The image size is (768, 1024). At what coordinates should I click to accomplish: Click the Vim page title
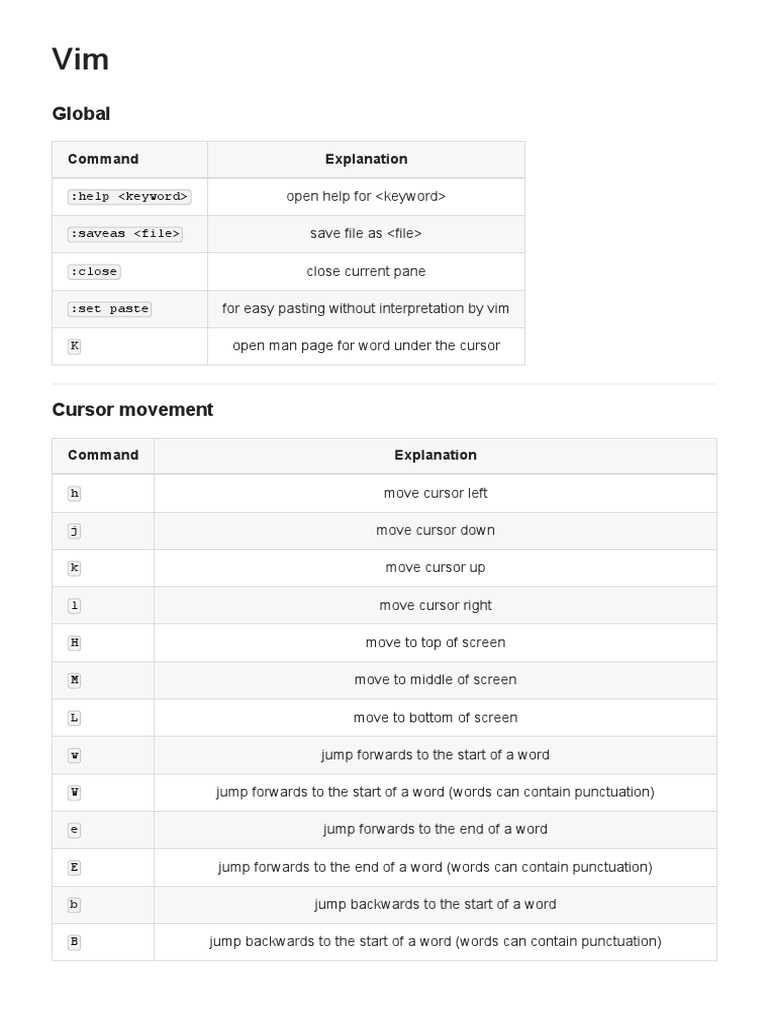click(x=80, y=60)
